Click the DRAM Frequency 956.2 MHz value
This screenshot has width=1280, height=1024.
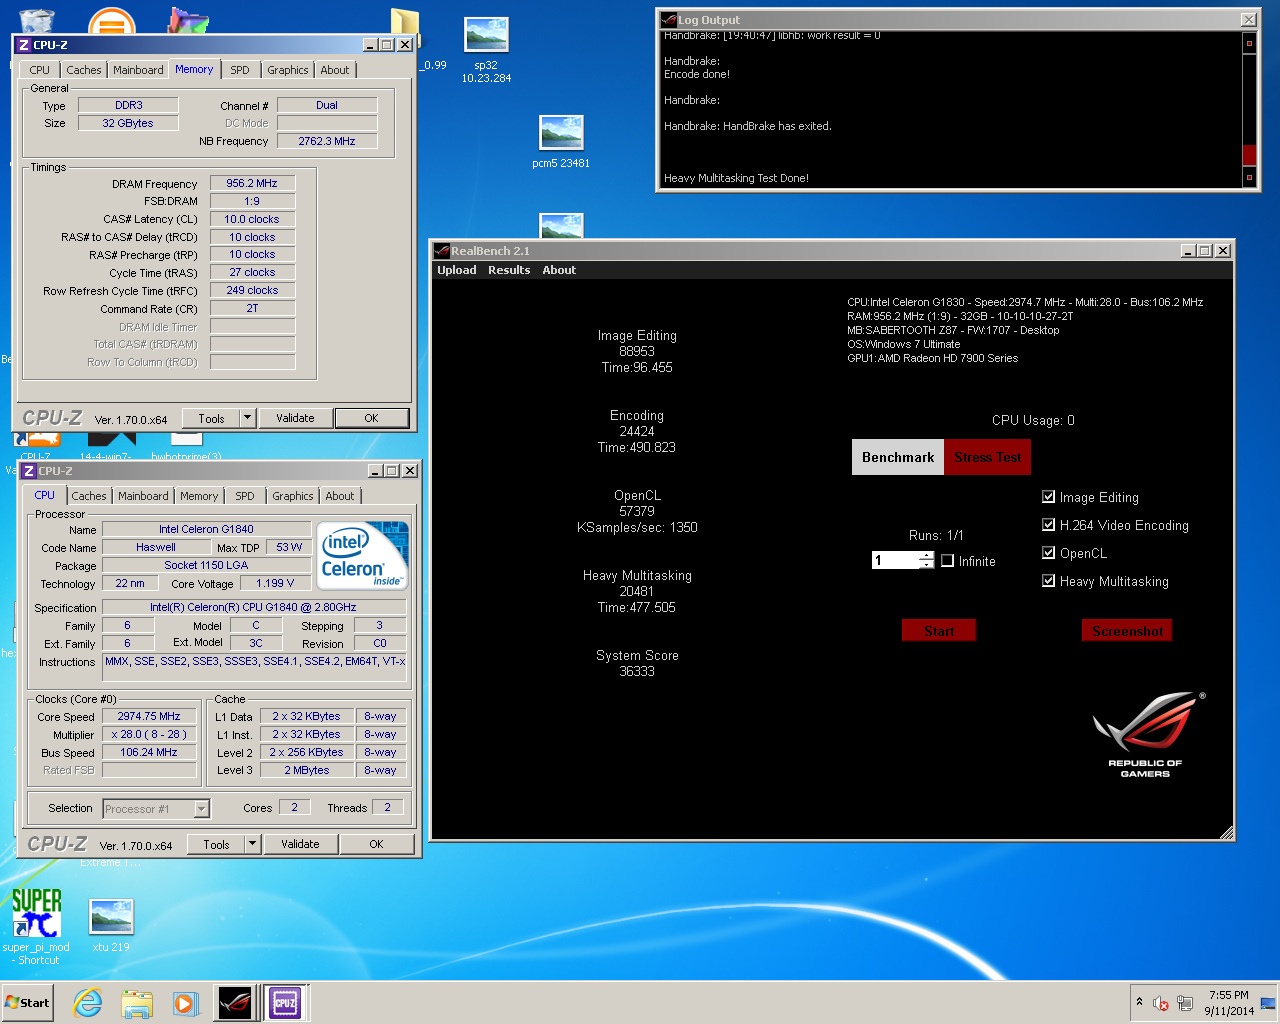click(252, 183)
